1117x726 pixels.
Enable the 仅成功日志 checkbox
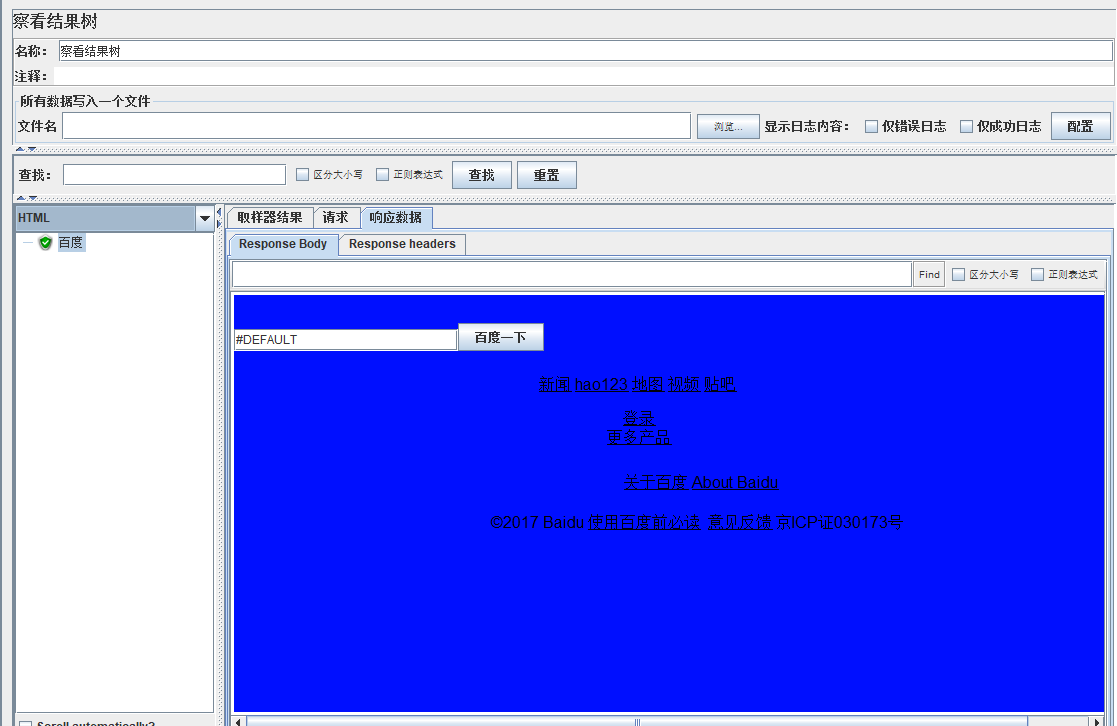(966, 126)
